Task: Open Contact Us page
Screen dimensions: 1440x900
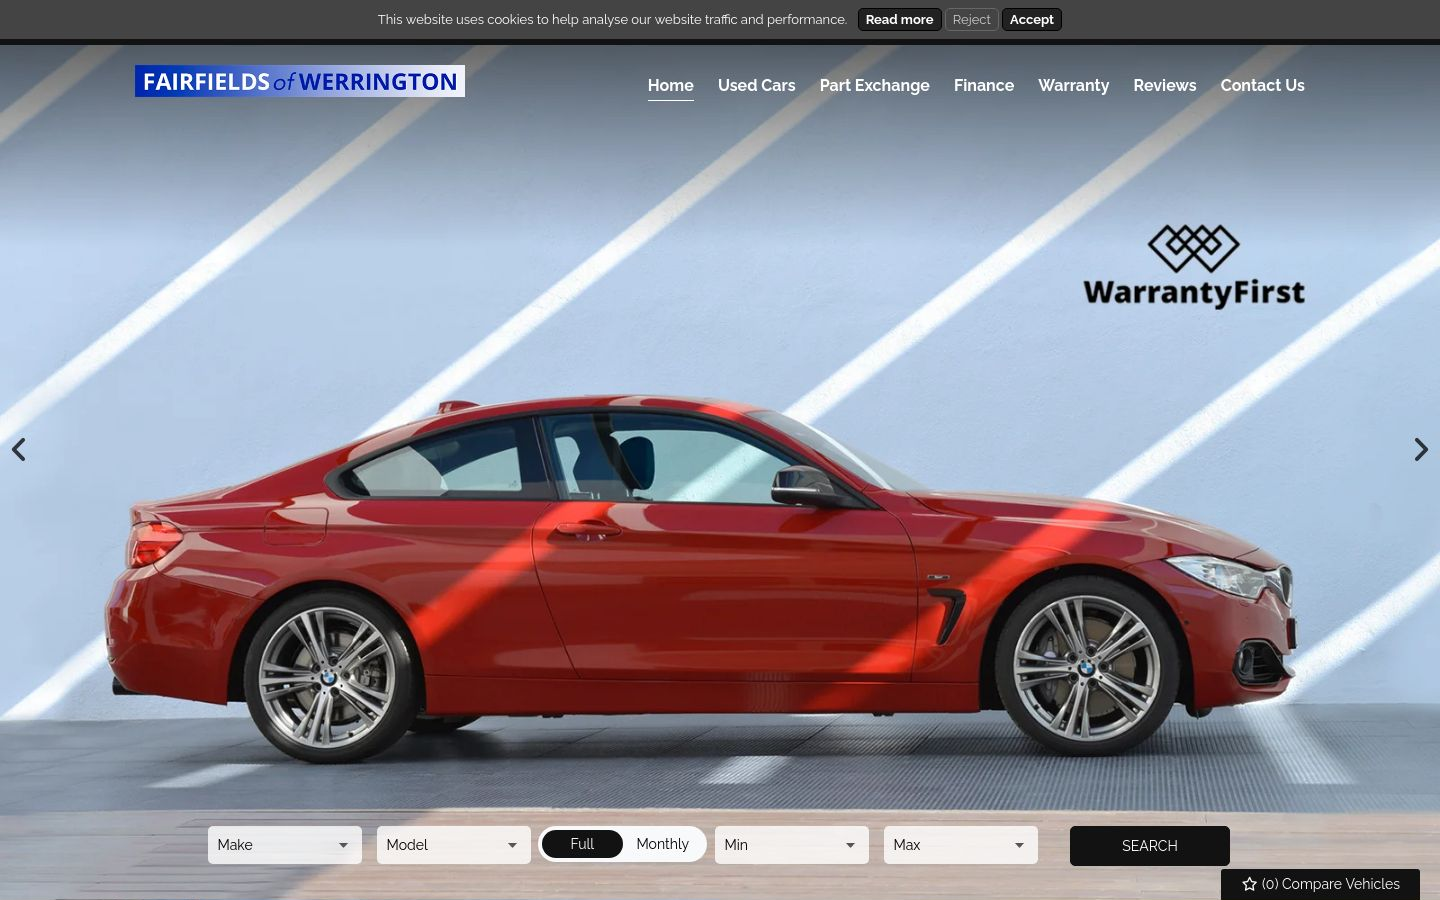Action: [x=1263, y=85]
